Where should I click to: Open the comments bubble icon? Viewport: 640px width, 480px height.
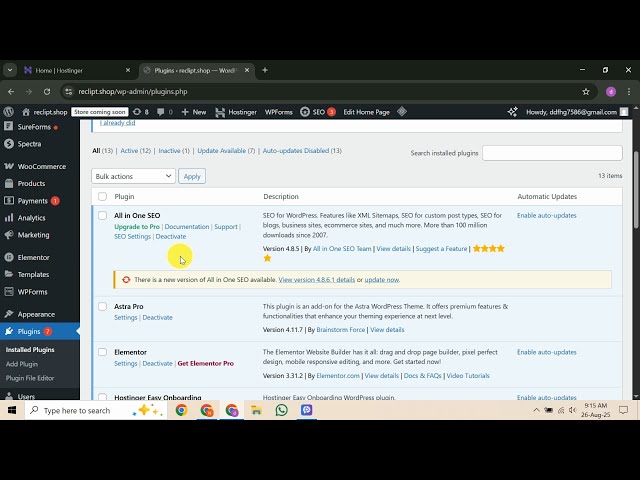point(161,112)
